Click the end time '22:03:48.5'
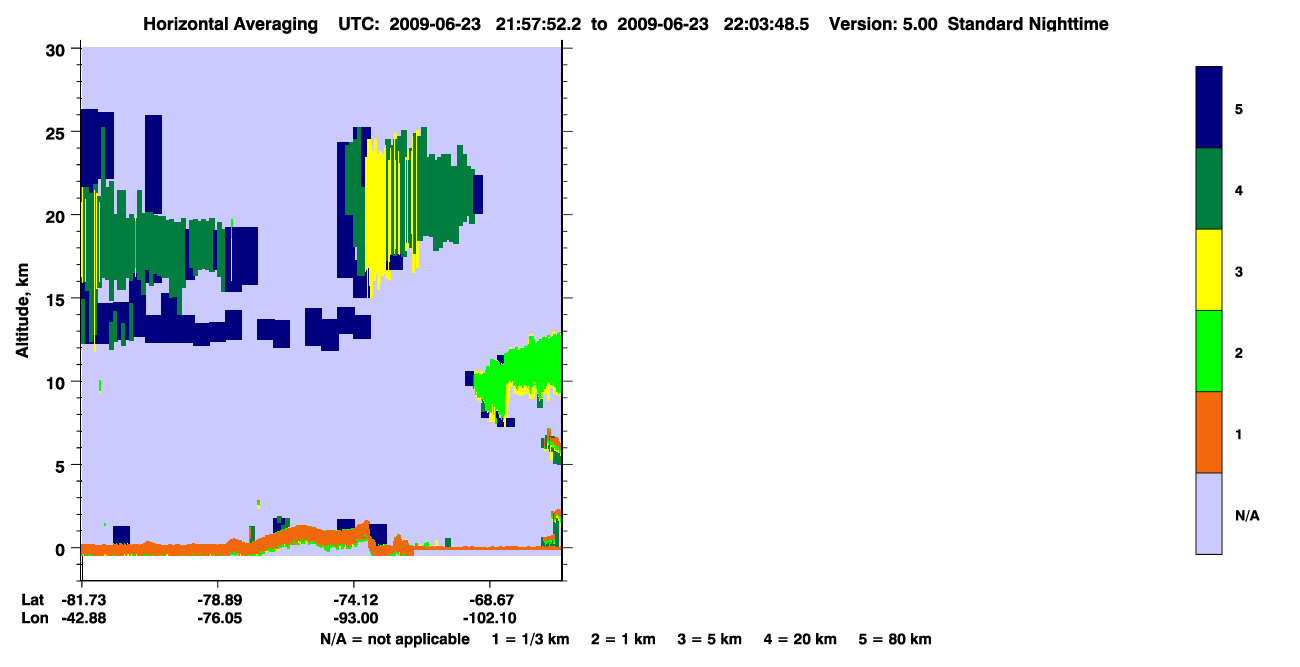The width and height of the screenshot is (1300, 667). coord(766,24)
